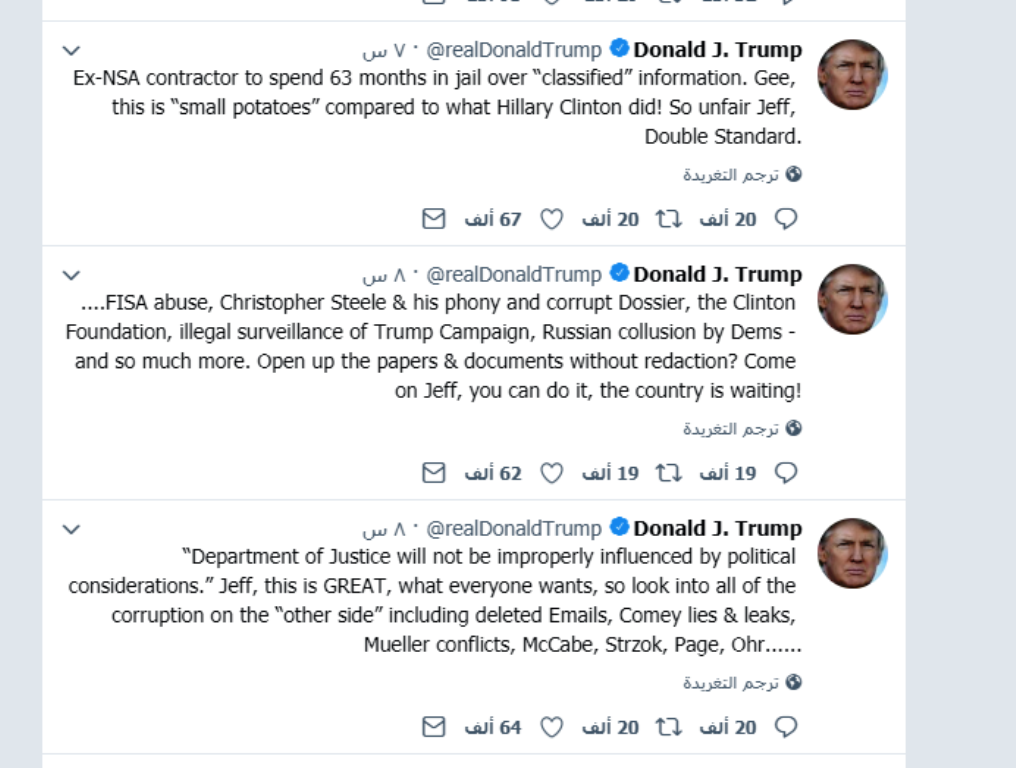Translate the Department of Justice tweet
The height and width of the screenshot is (768, 1016).
pyautogui.click(x=742, y=682)
